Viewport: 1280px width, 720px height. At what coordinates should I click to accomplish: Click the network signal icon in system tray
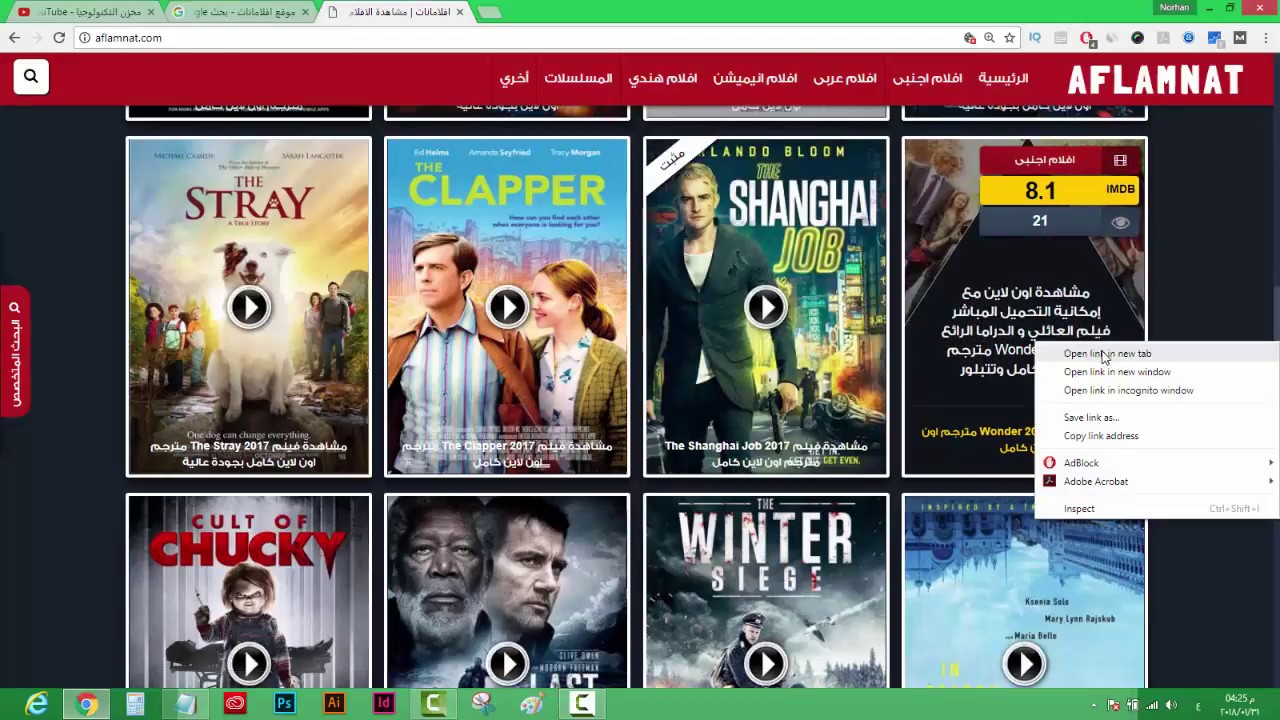[1152, 705]
